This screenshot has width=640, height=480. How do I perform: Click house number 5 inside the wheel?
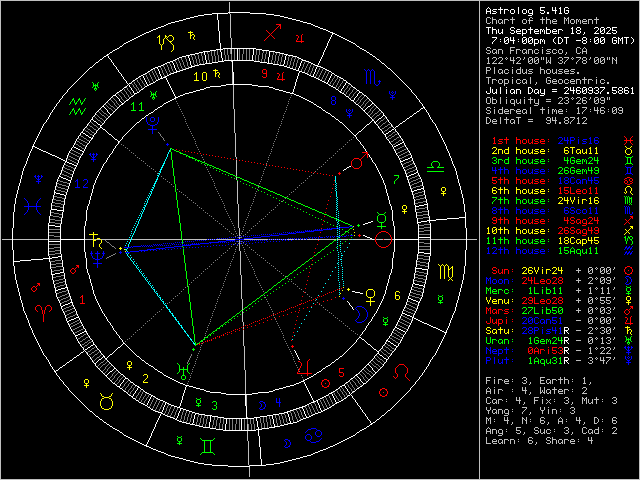click(341, 373)
